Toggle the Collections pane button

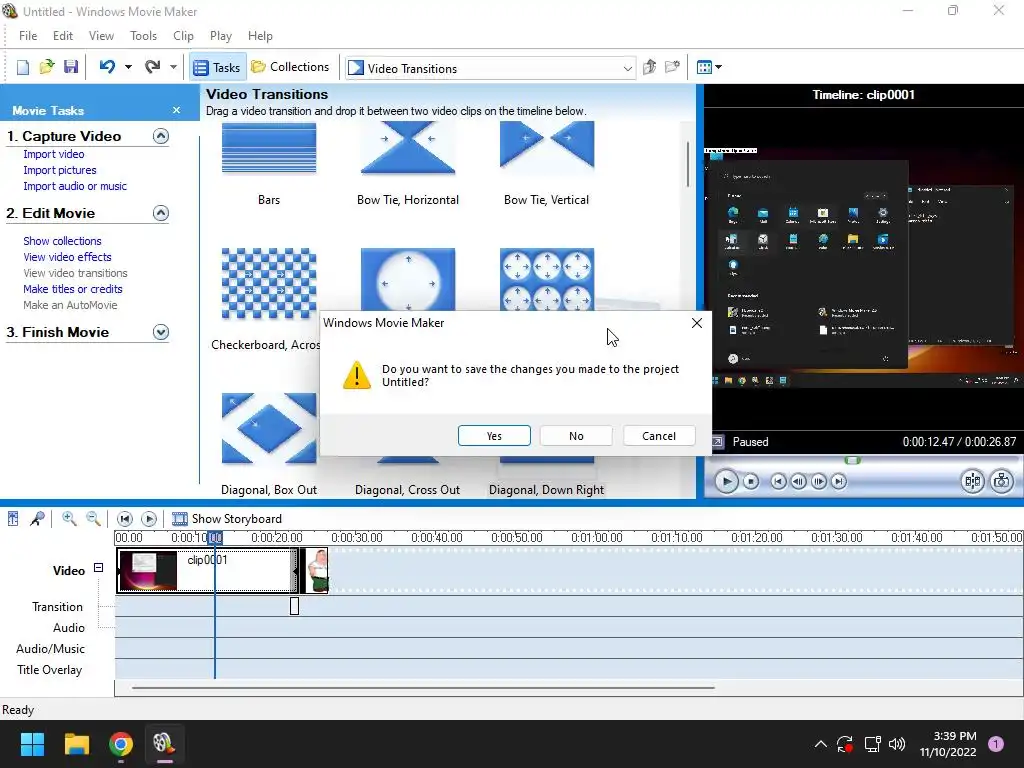click(290, 67)
